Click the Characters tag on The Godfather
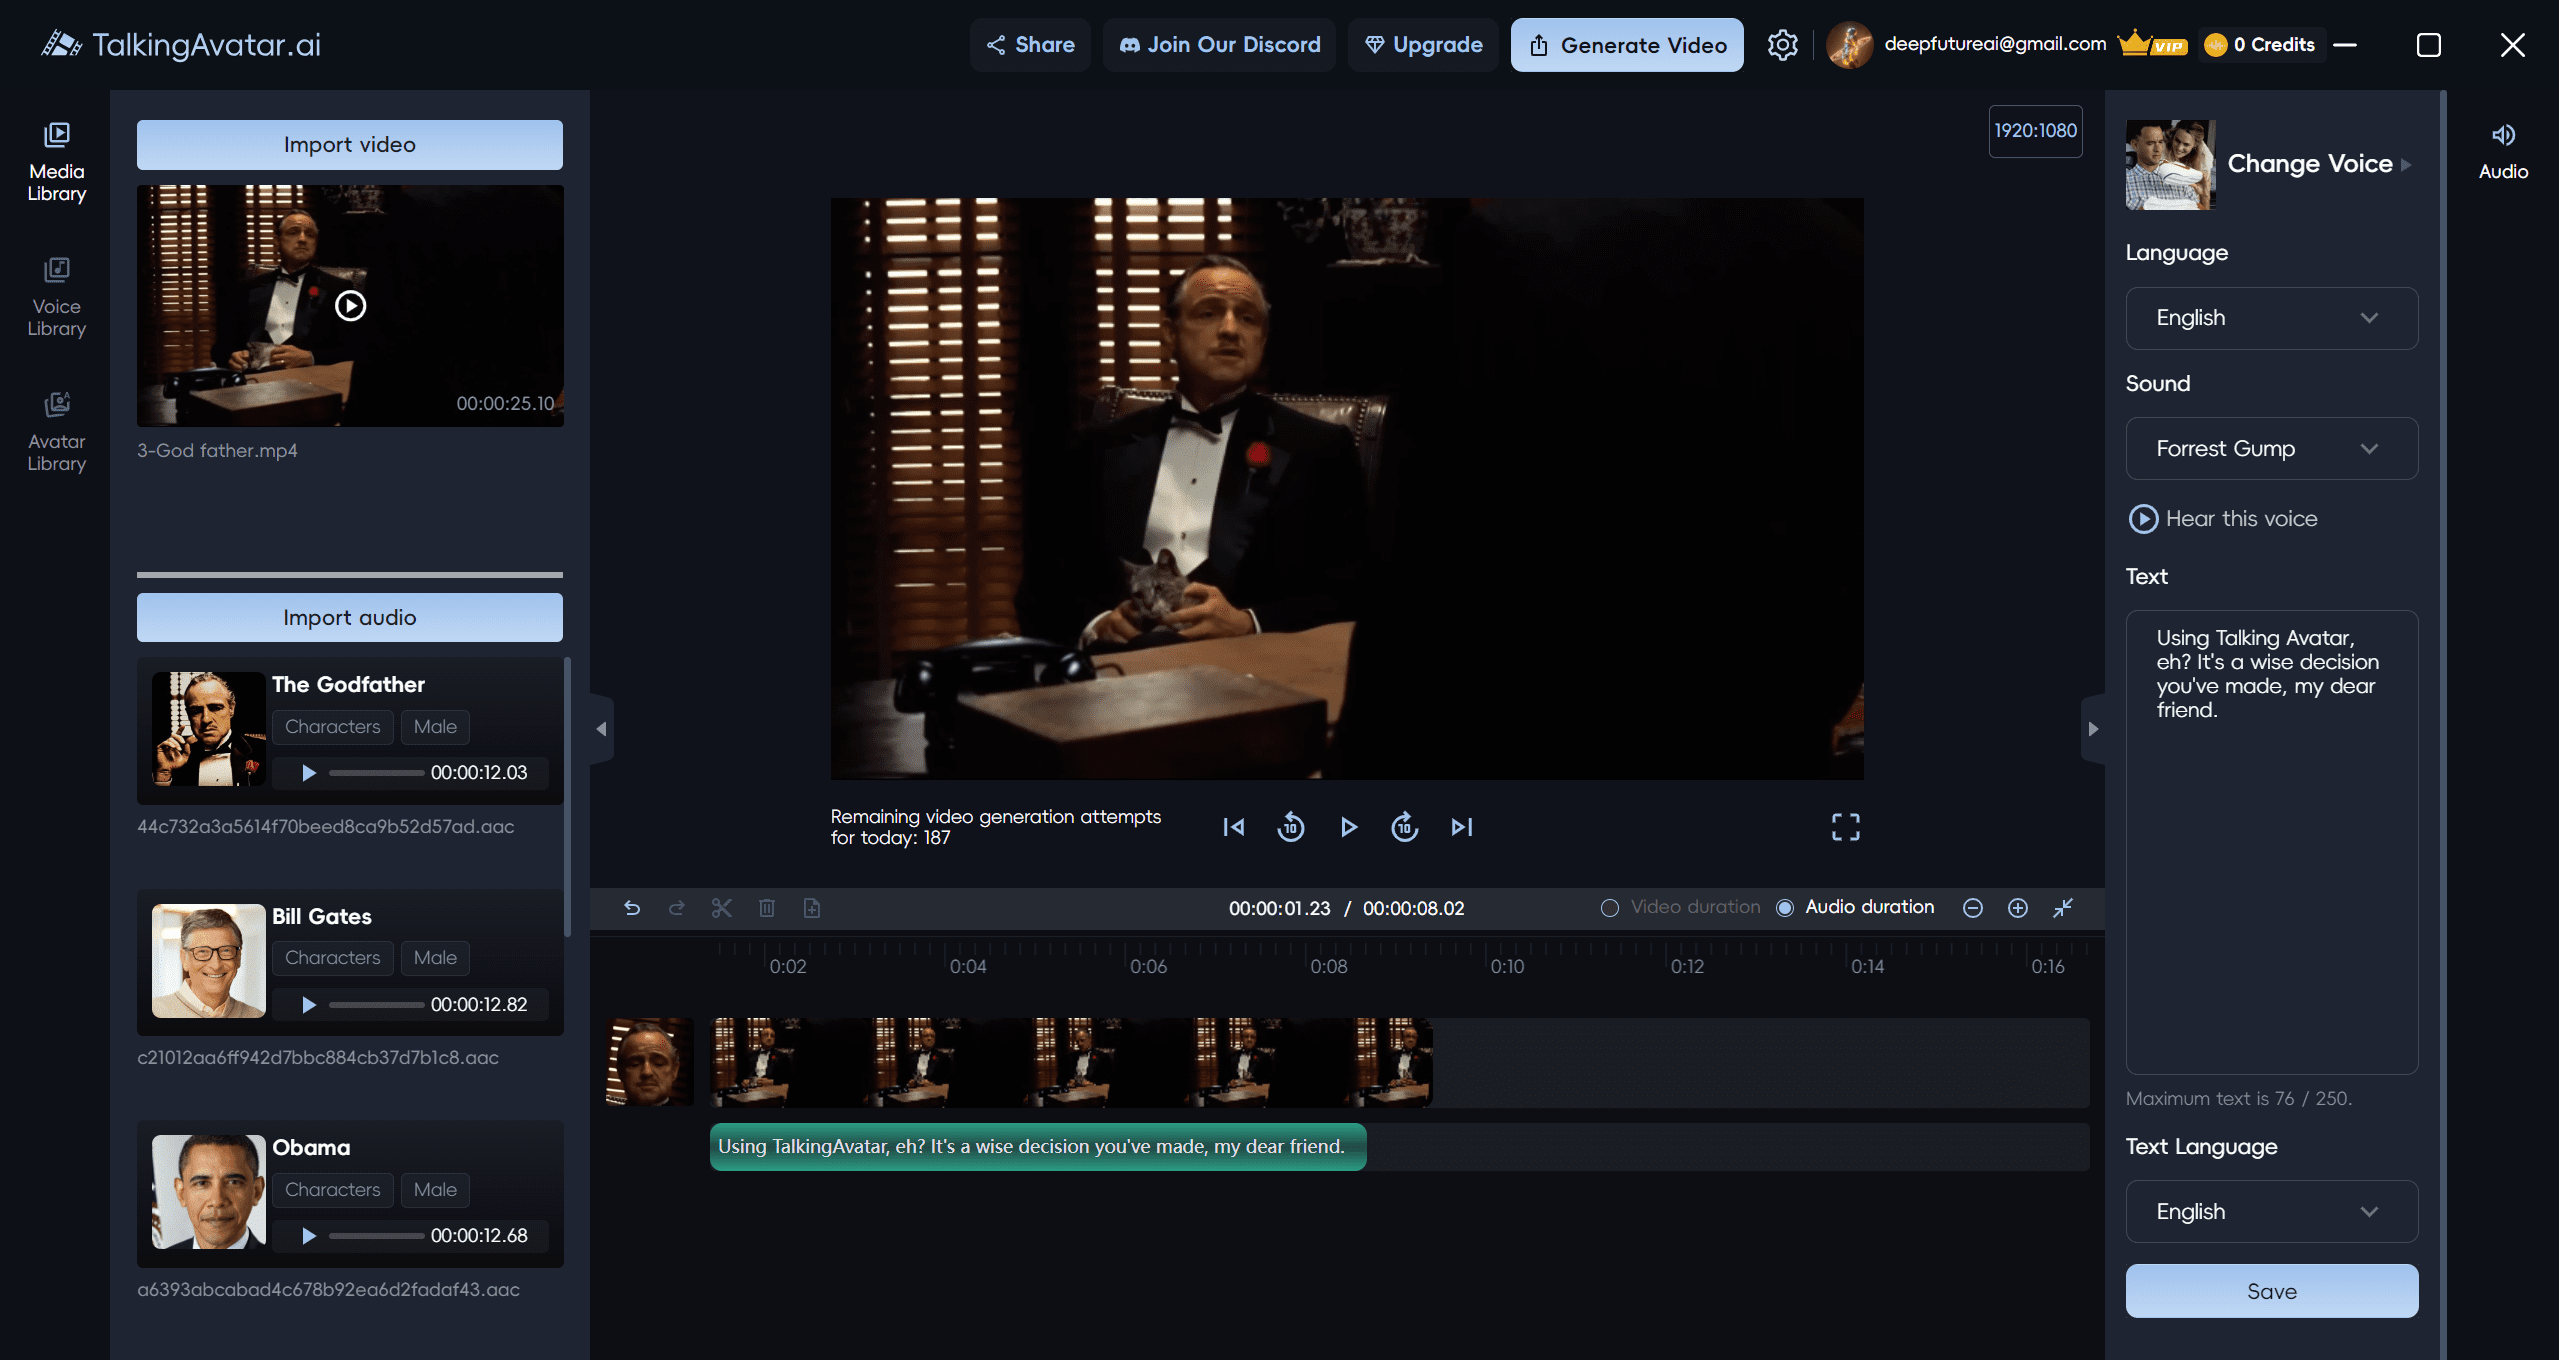Viewport: 2559px width, 1360px height. [333, 727]
